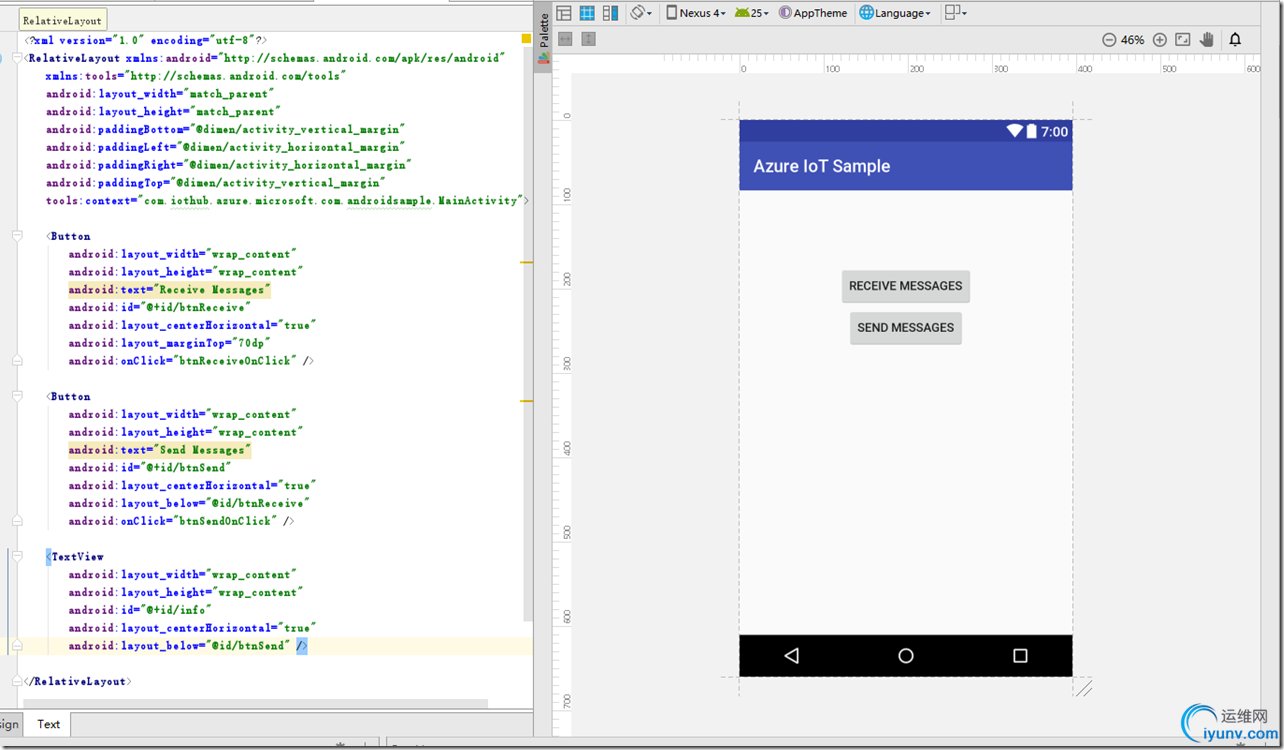Collapse the TextView tag fold marker
Screen dimensions: 1284x750
pyautogui.click(x=17, y=557)
